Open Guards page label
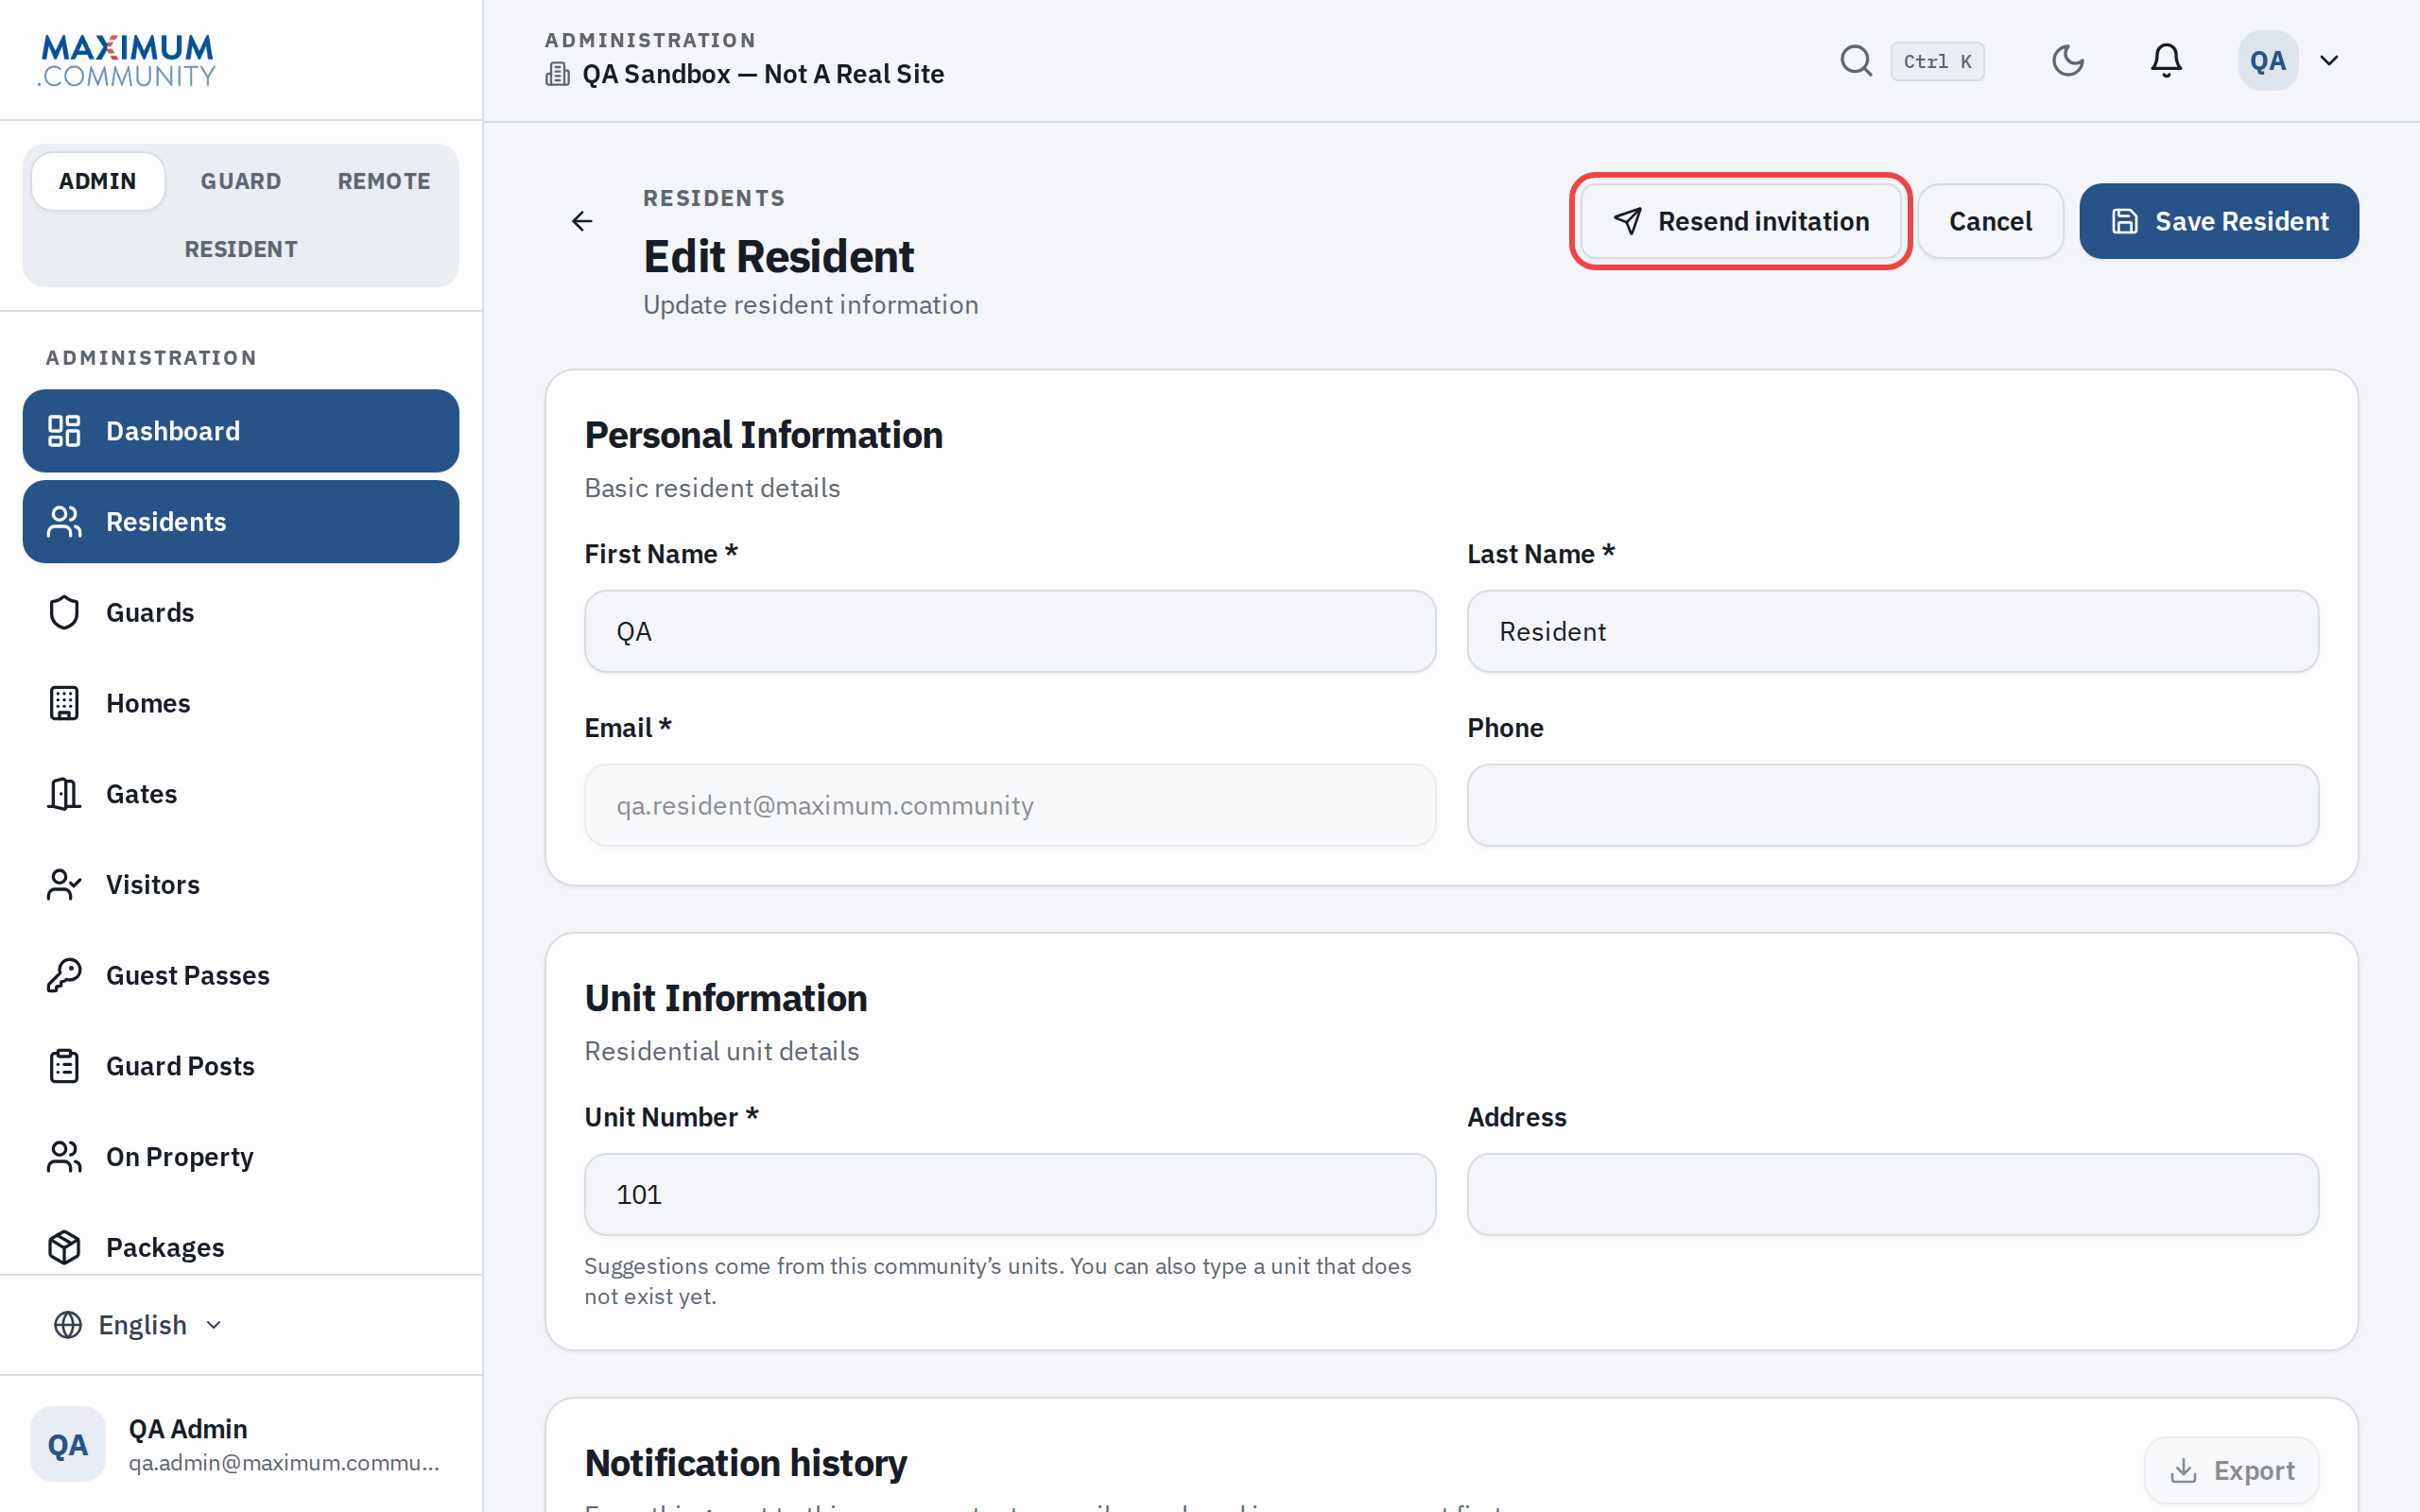This screenshot has width=2420, height=1512. click(x=150, y=613)
